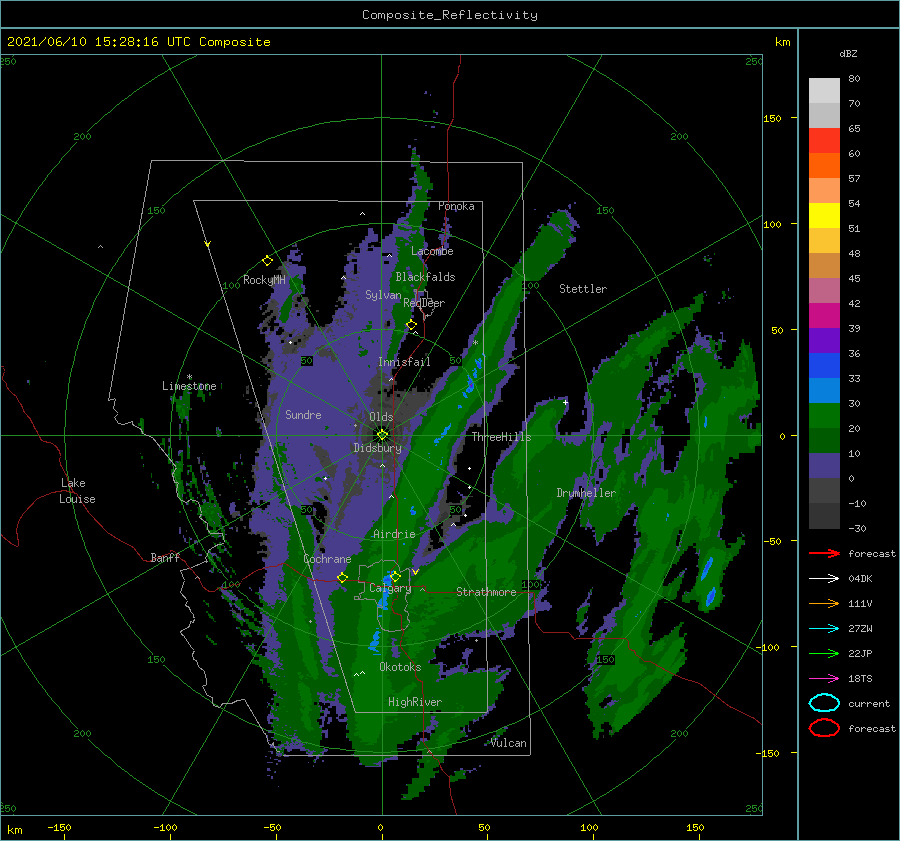Viewport: 900px width, 841px height.
Task: Click the 100 tick label on right axis
Action: pos(772,224)
